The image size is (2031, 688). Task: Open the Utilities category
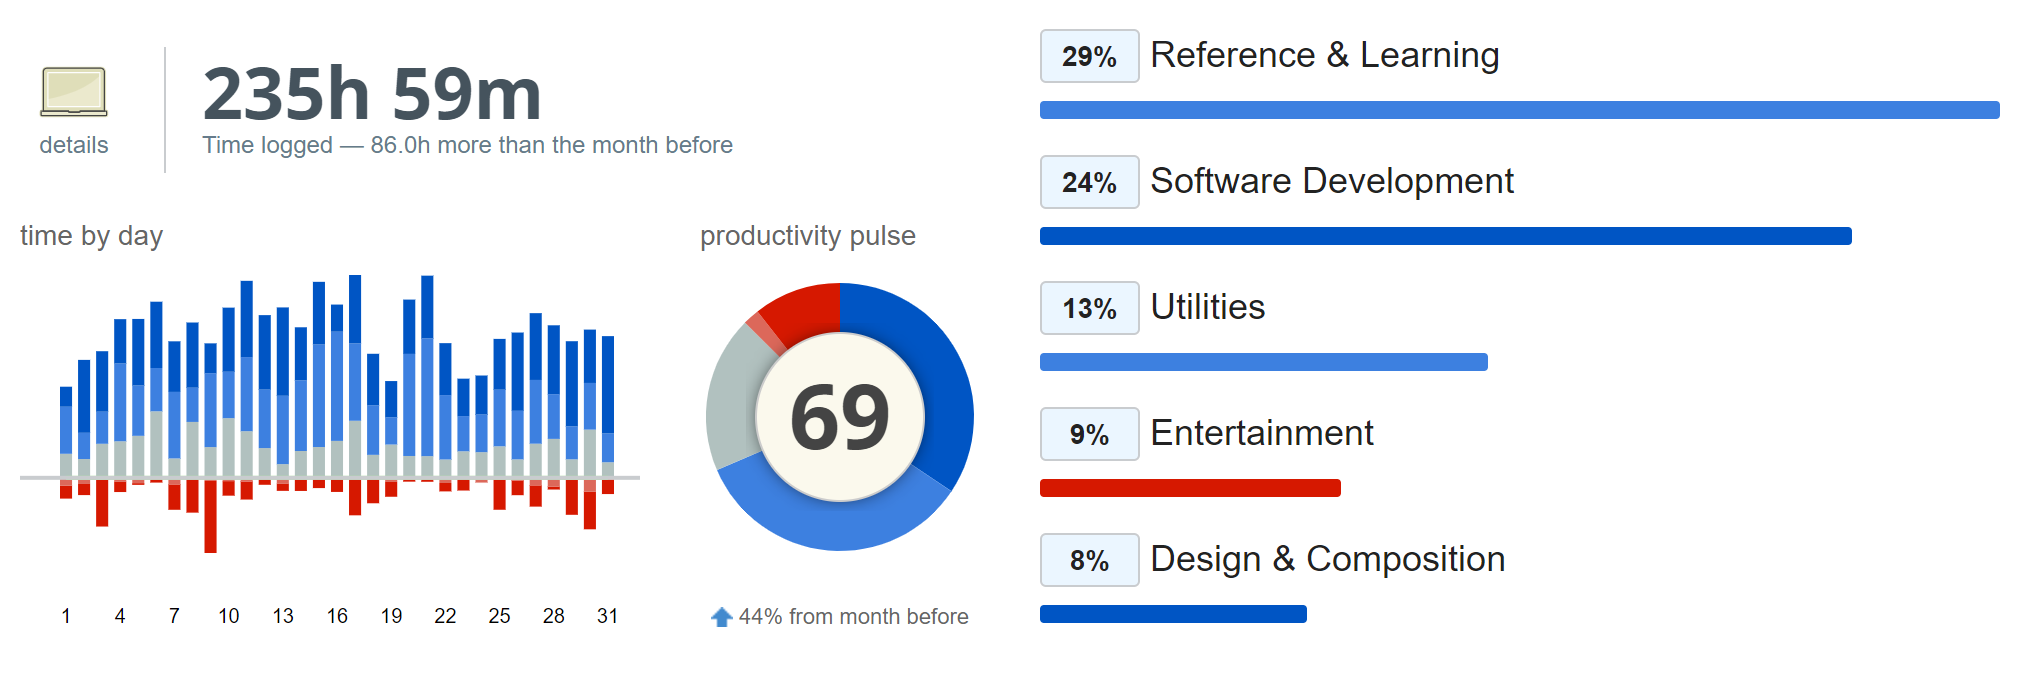(x=1207, y=308)
